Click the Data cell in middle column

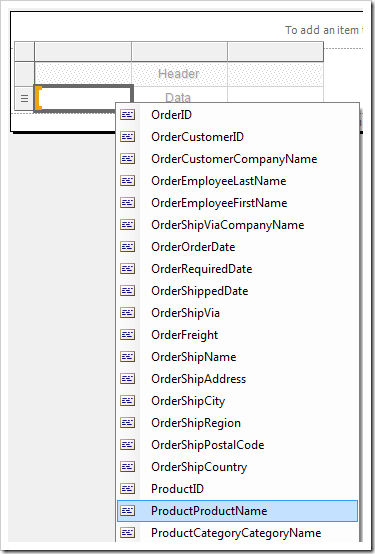(179, 95)
